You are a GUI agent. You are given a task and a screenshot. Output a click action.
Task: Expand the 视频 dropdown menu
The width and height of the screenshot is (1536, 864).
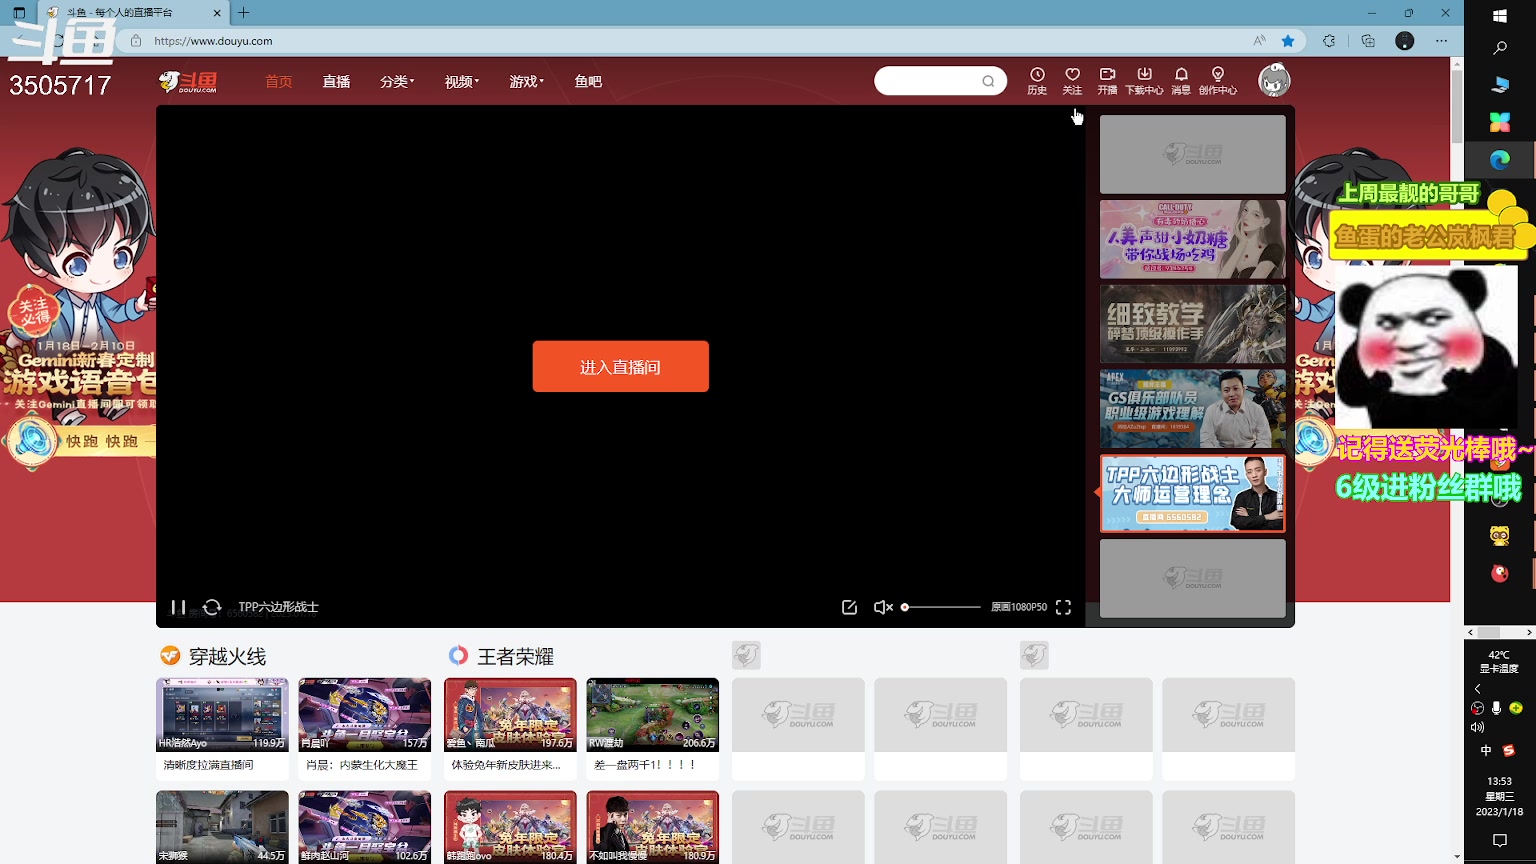[462, 81]
